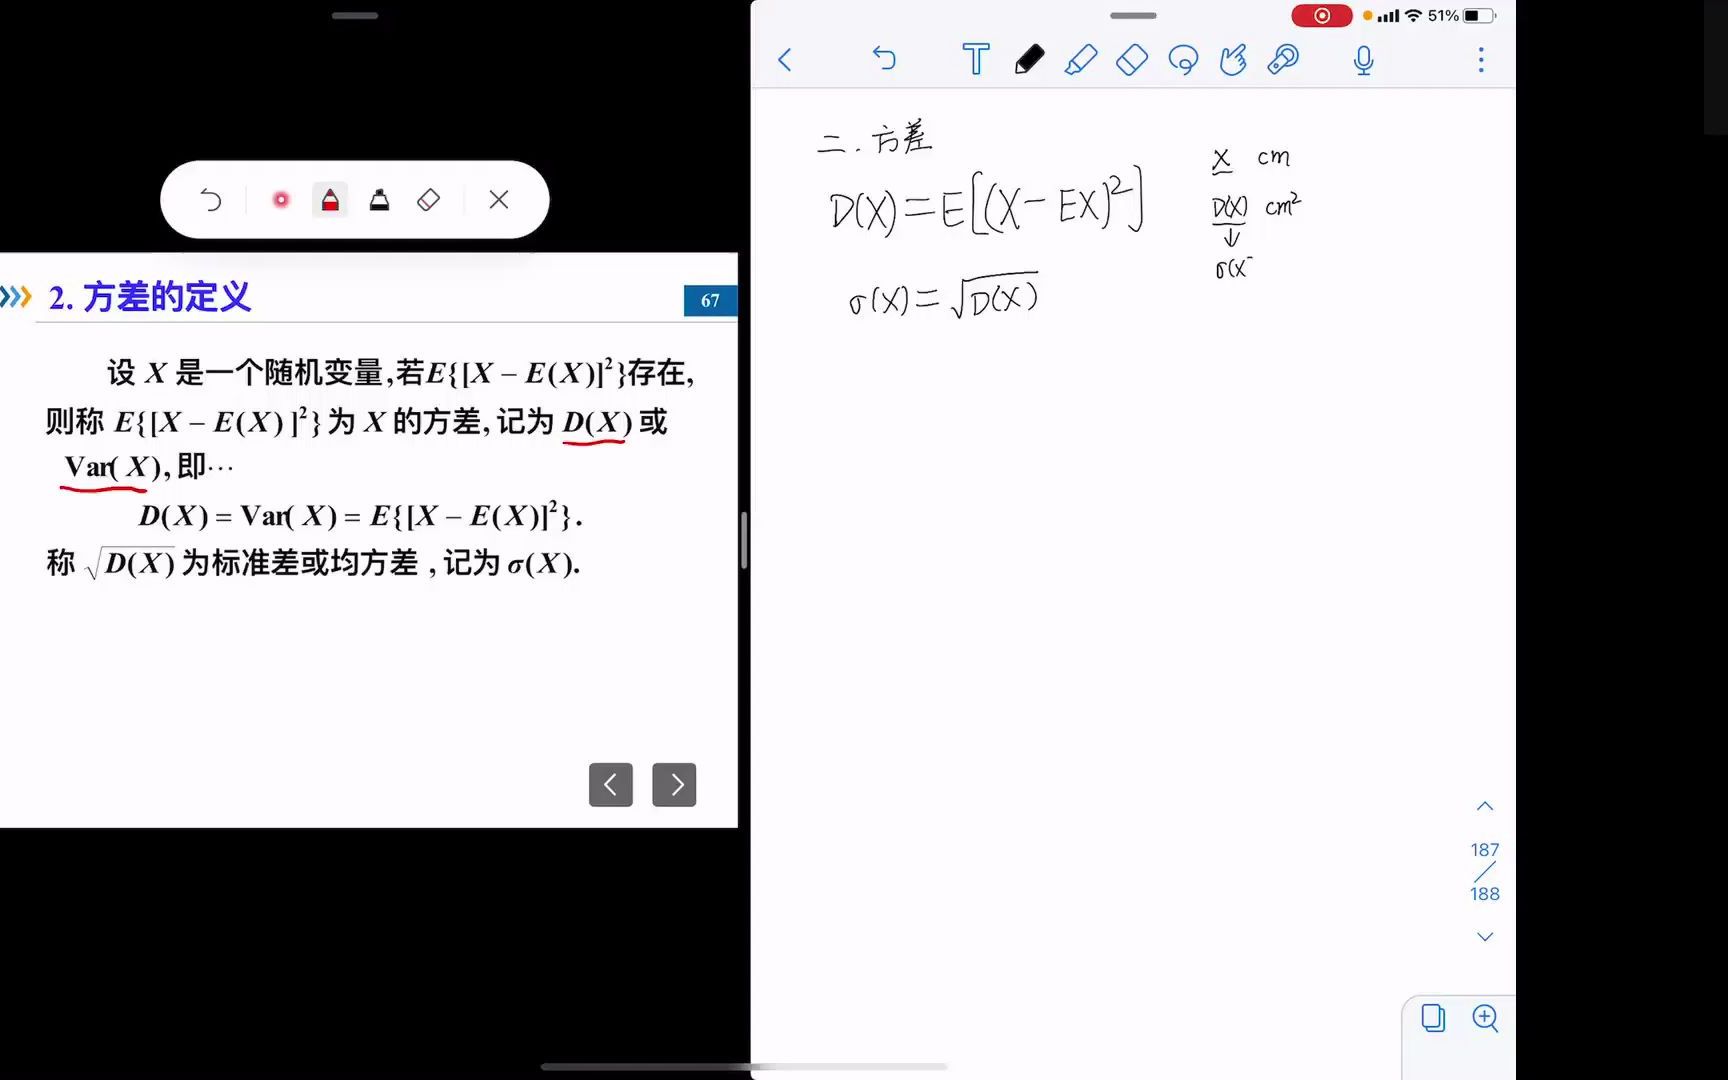
Task: Tap the red screen recording indicator
Action: tap(1321, 16)
